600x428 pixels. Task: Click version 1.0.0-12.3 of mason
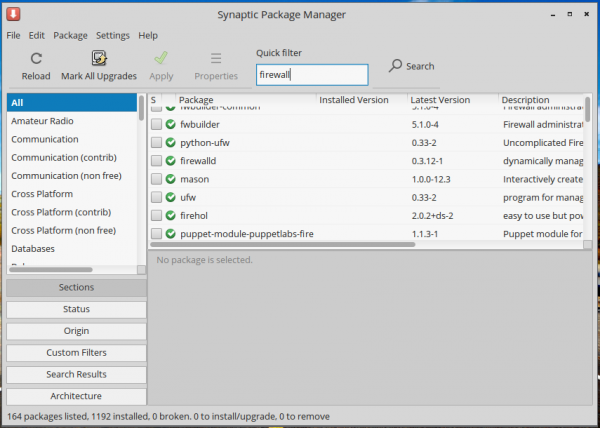[431, 179]
